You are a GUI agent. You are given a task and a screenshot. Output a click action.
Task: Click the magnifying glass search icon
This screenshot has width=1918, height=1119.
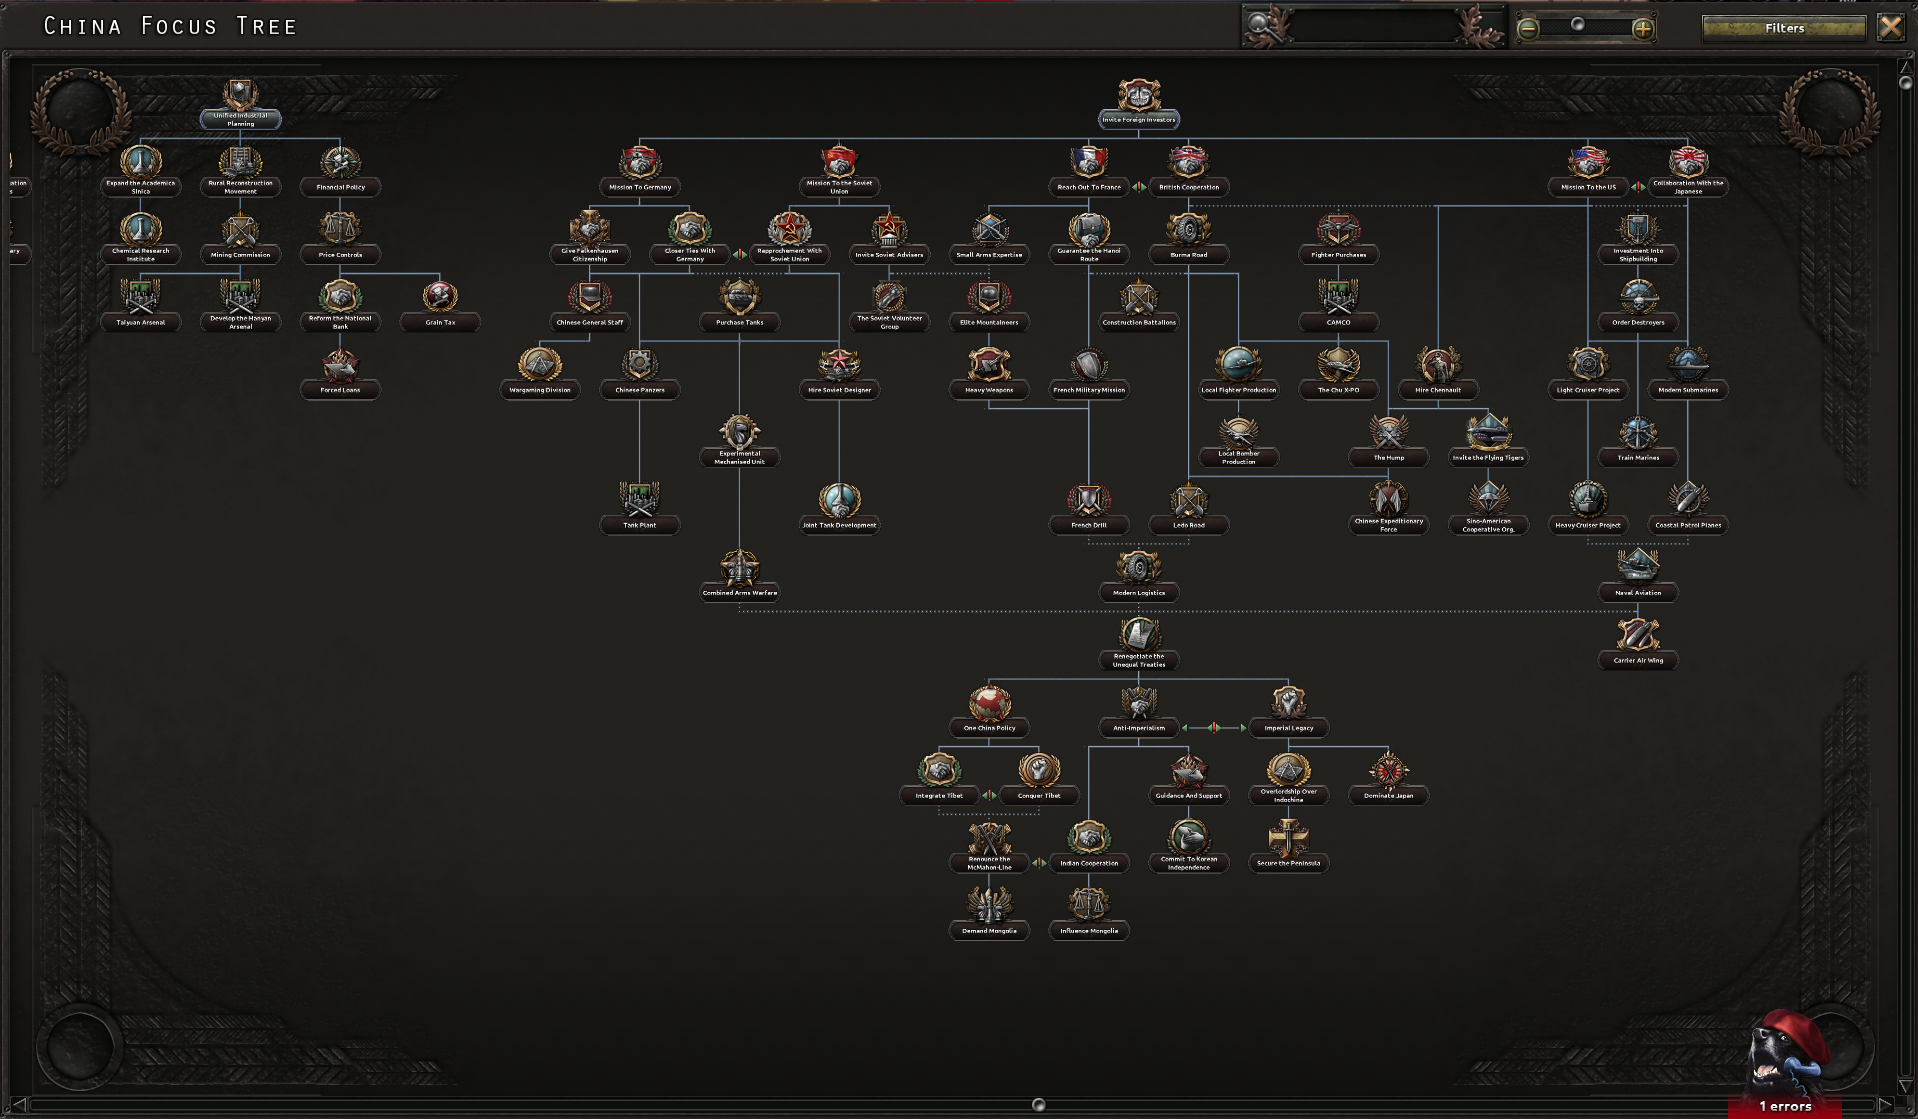[1264, 26]
